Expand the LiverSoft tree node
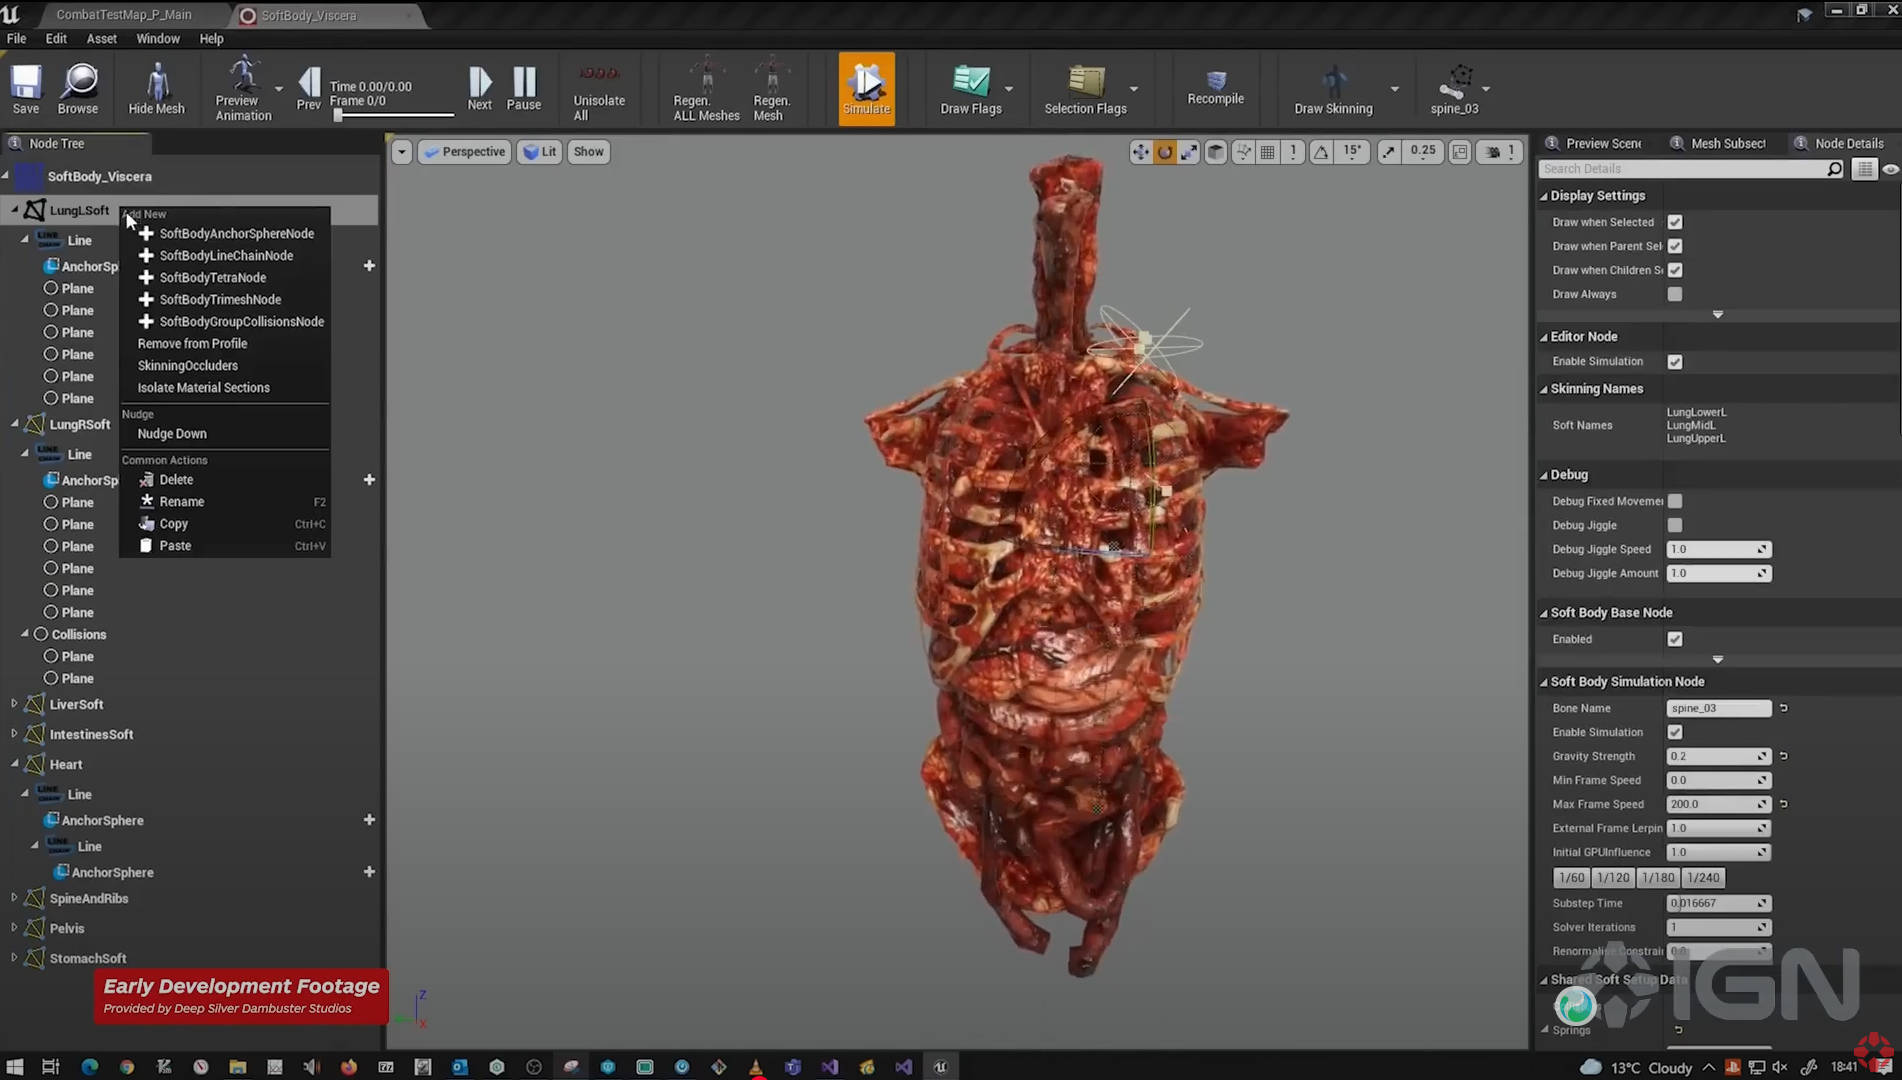The height and width of the screenshot is (1080, 1902). 14,704
